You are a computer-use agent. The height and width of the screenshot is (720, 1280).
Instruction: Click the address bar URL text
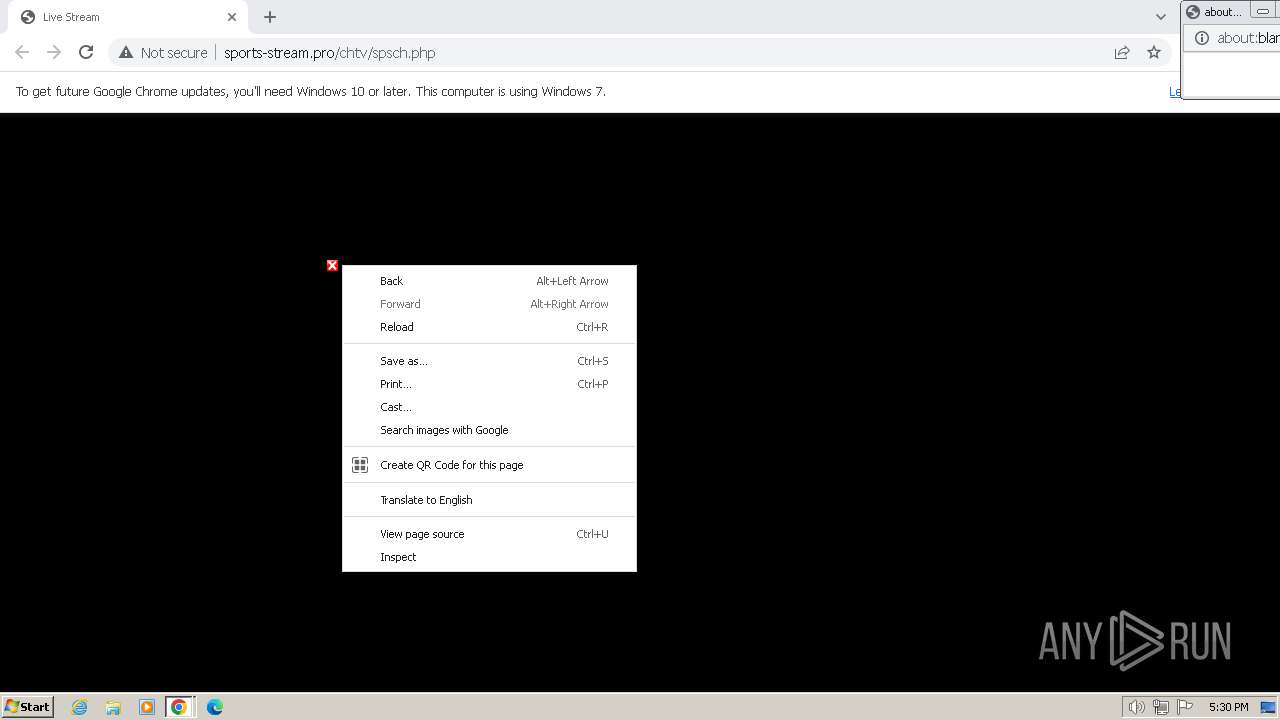[x=329, y=53]
